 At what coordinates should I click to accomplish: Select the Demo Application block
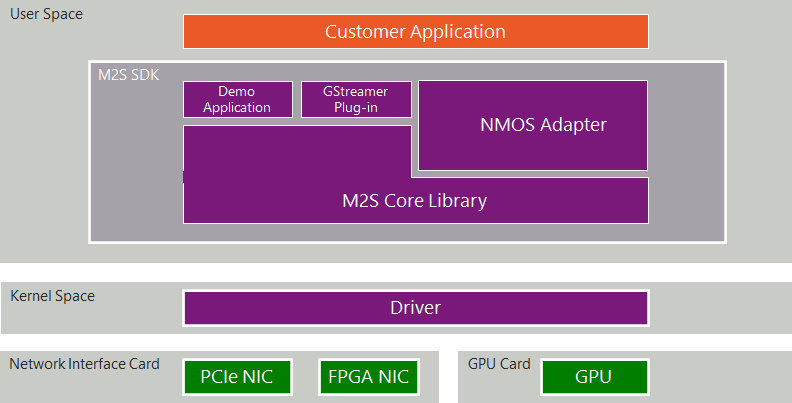coord(237,99)
